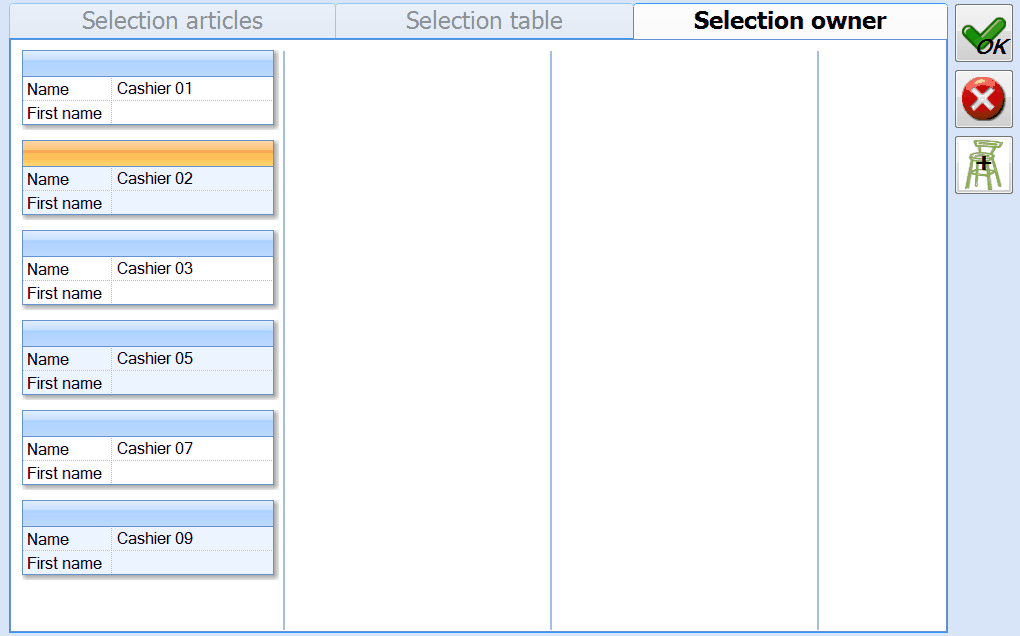Click First name field under Cashier 09
The height and width of the screenshot is (636, 1020).
click(x=191, y=564)
